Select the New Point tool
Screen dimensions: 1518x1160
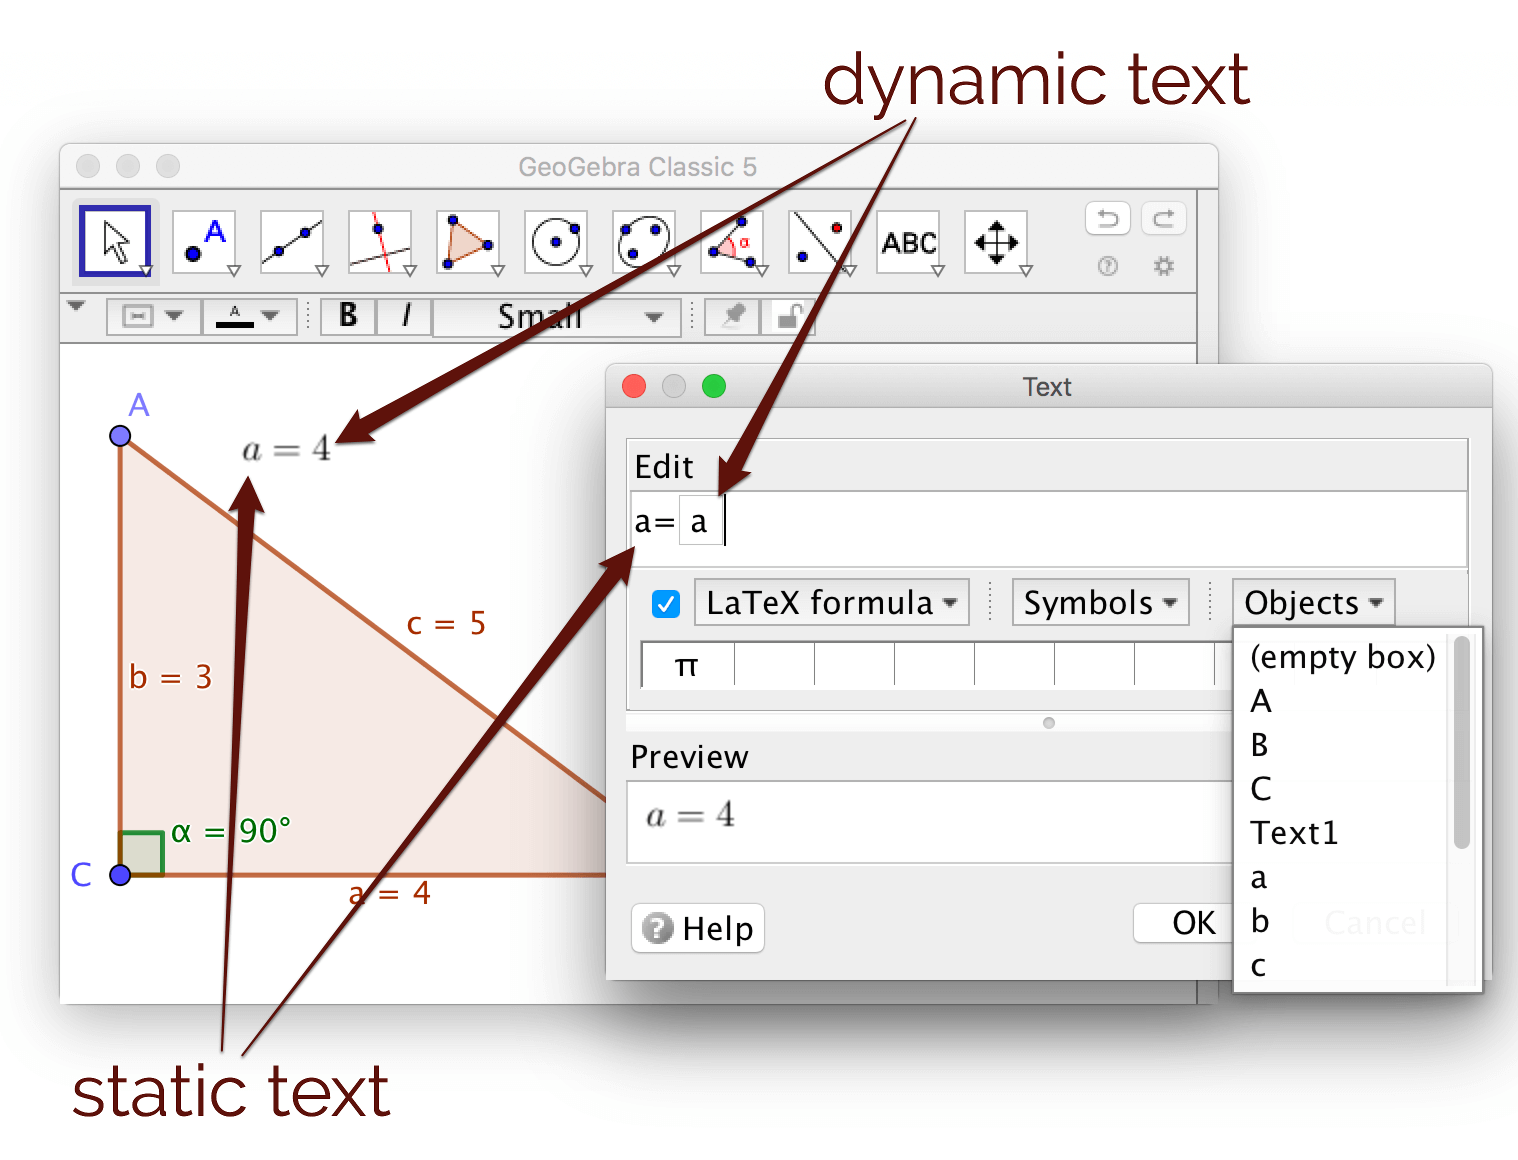coord(205,240)
